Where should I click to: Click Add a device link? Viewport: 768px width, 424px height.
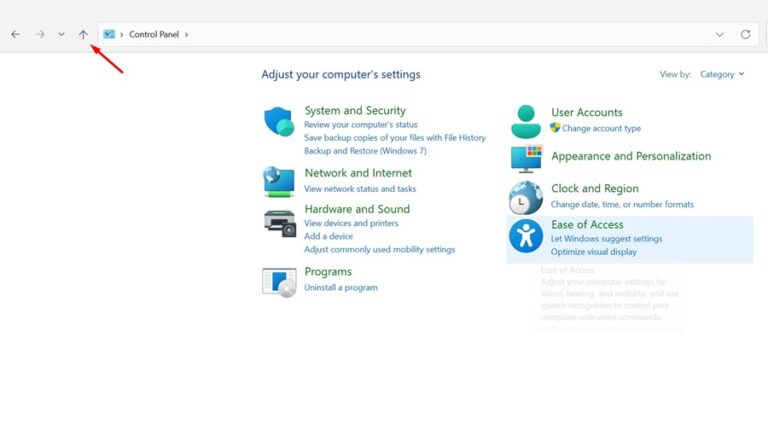point(328,236)
